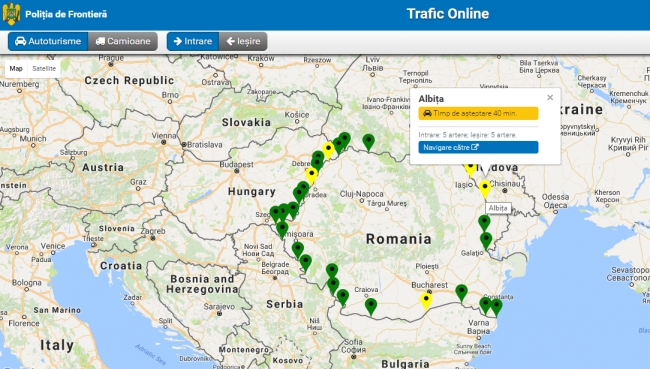650x369 pixels.
Task: Click the yellow waiting time 40 min bar
Action: (x=478, y=113)
